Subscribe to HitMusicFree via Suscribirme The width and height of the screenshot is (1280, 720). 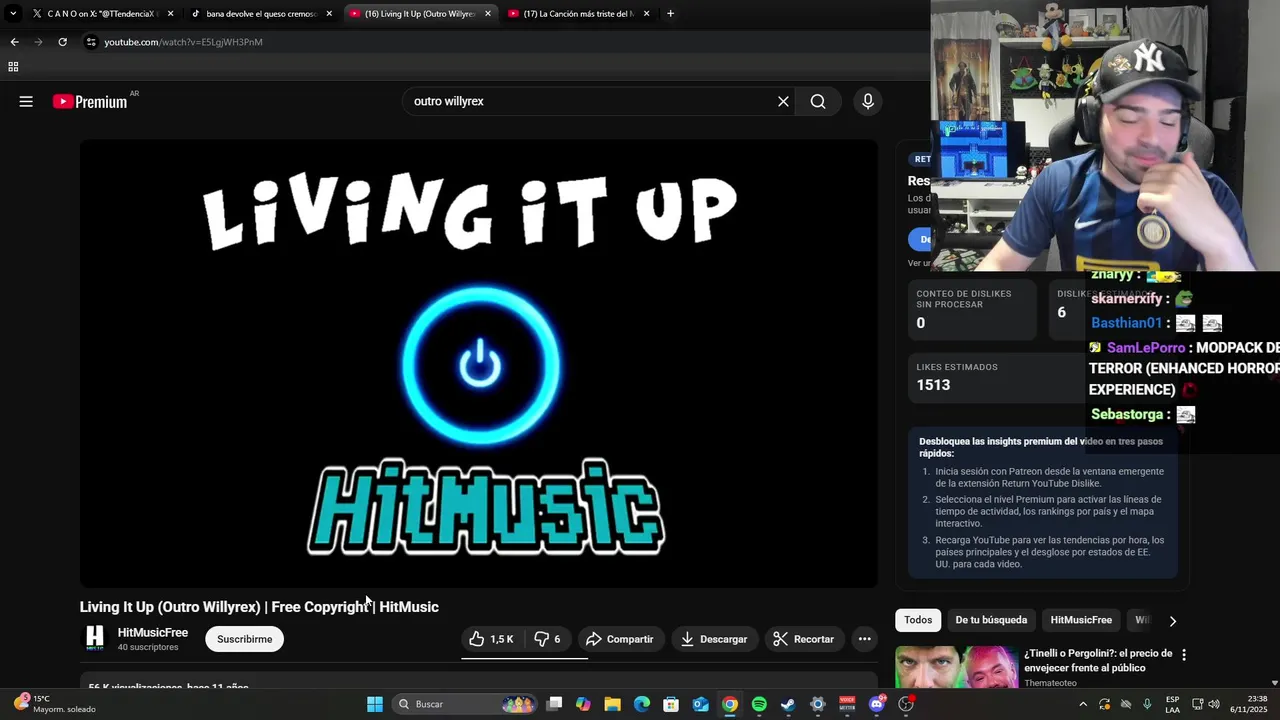click(x=245, y=639)
